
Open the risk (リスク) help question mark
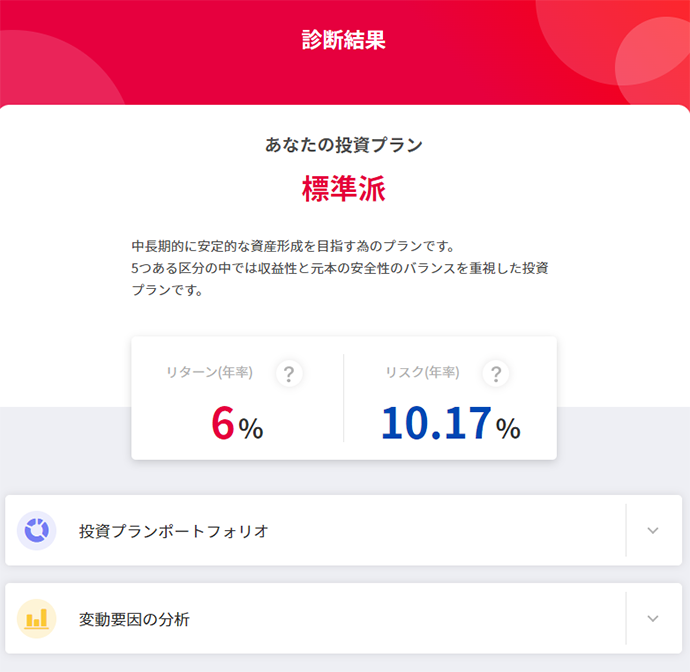pyautogui.click(x=496, y=374)
